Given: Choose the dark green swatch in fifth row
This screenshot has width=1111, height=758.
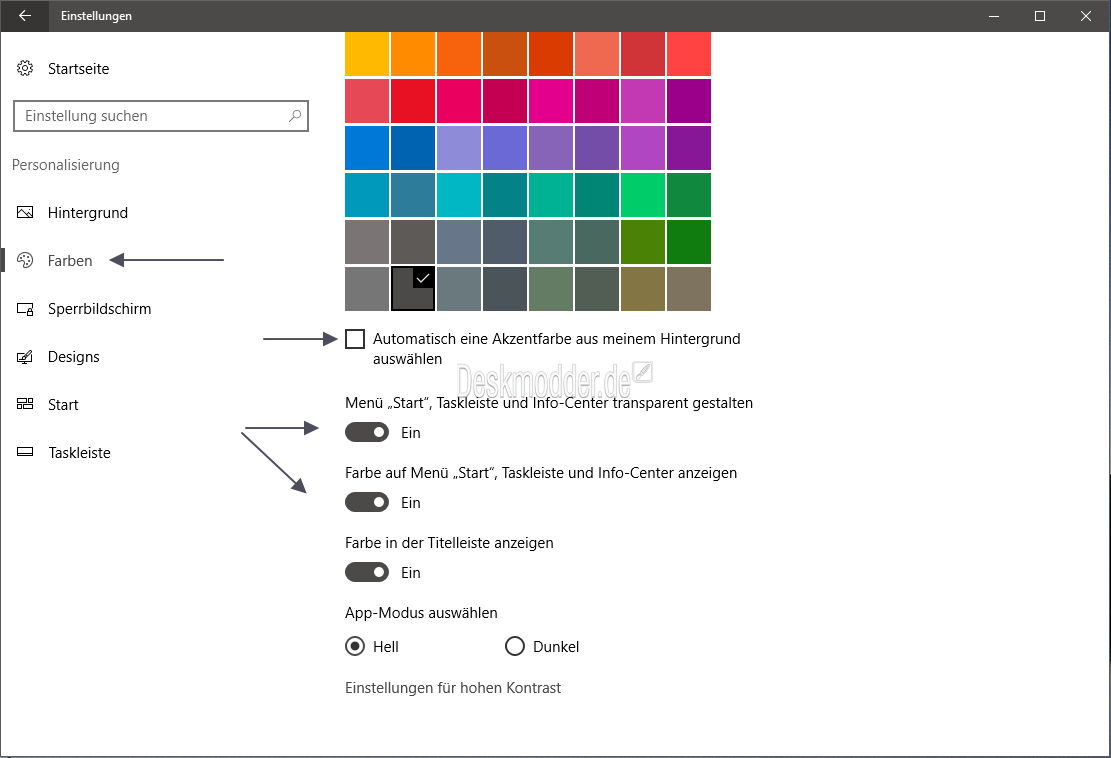Looking at the screenshot, I should [x=689, y=242].
